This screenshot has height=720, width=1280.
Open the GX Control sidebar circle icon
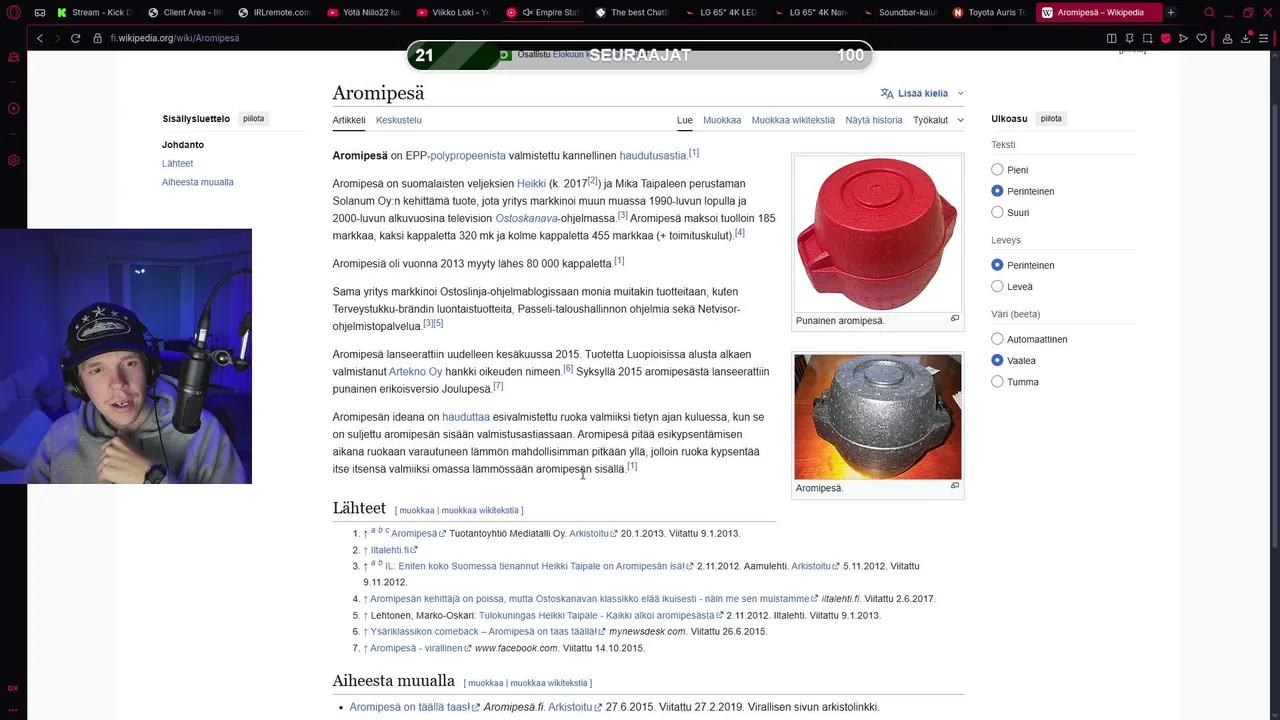coord(13,108)
